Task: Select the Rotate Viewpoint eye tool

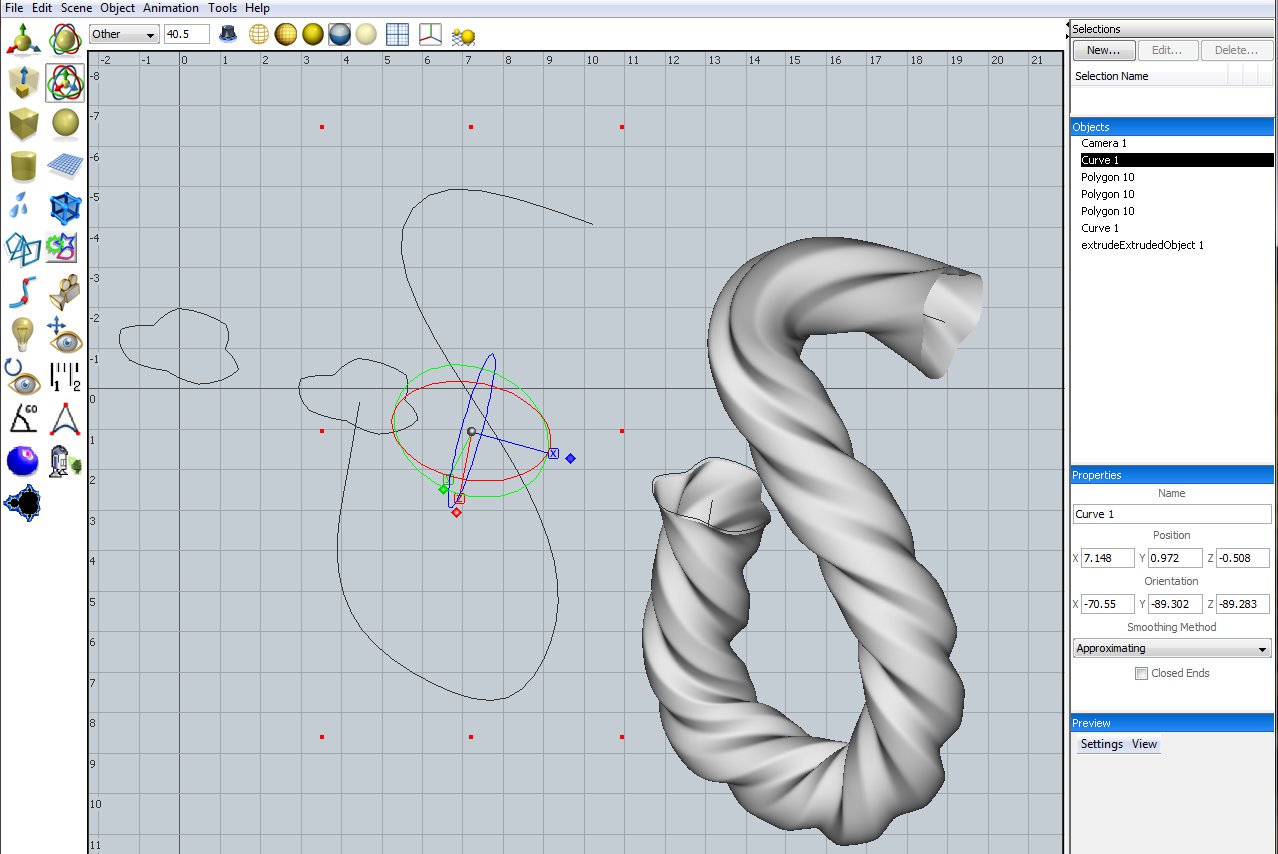Action: (x=23, y=376)
